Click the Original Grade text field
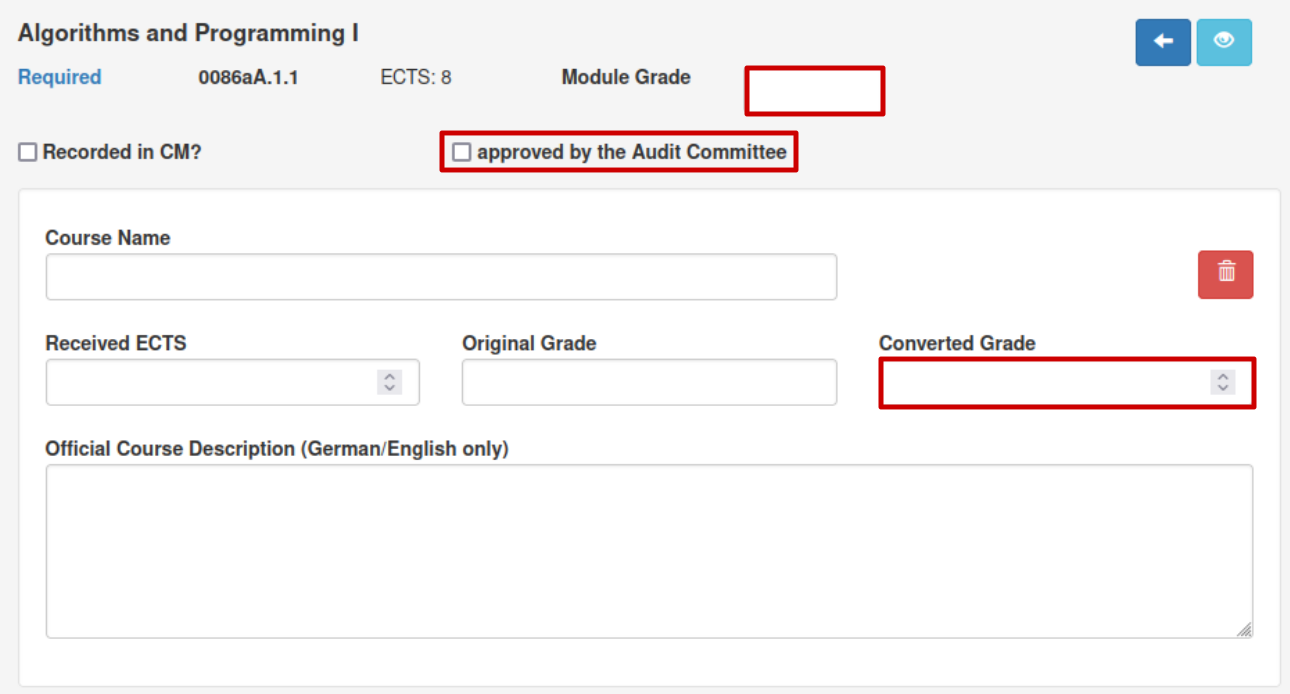 [x=649, y=382]
